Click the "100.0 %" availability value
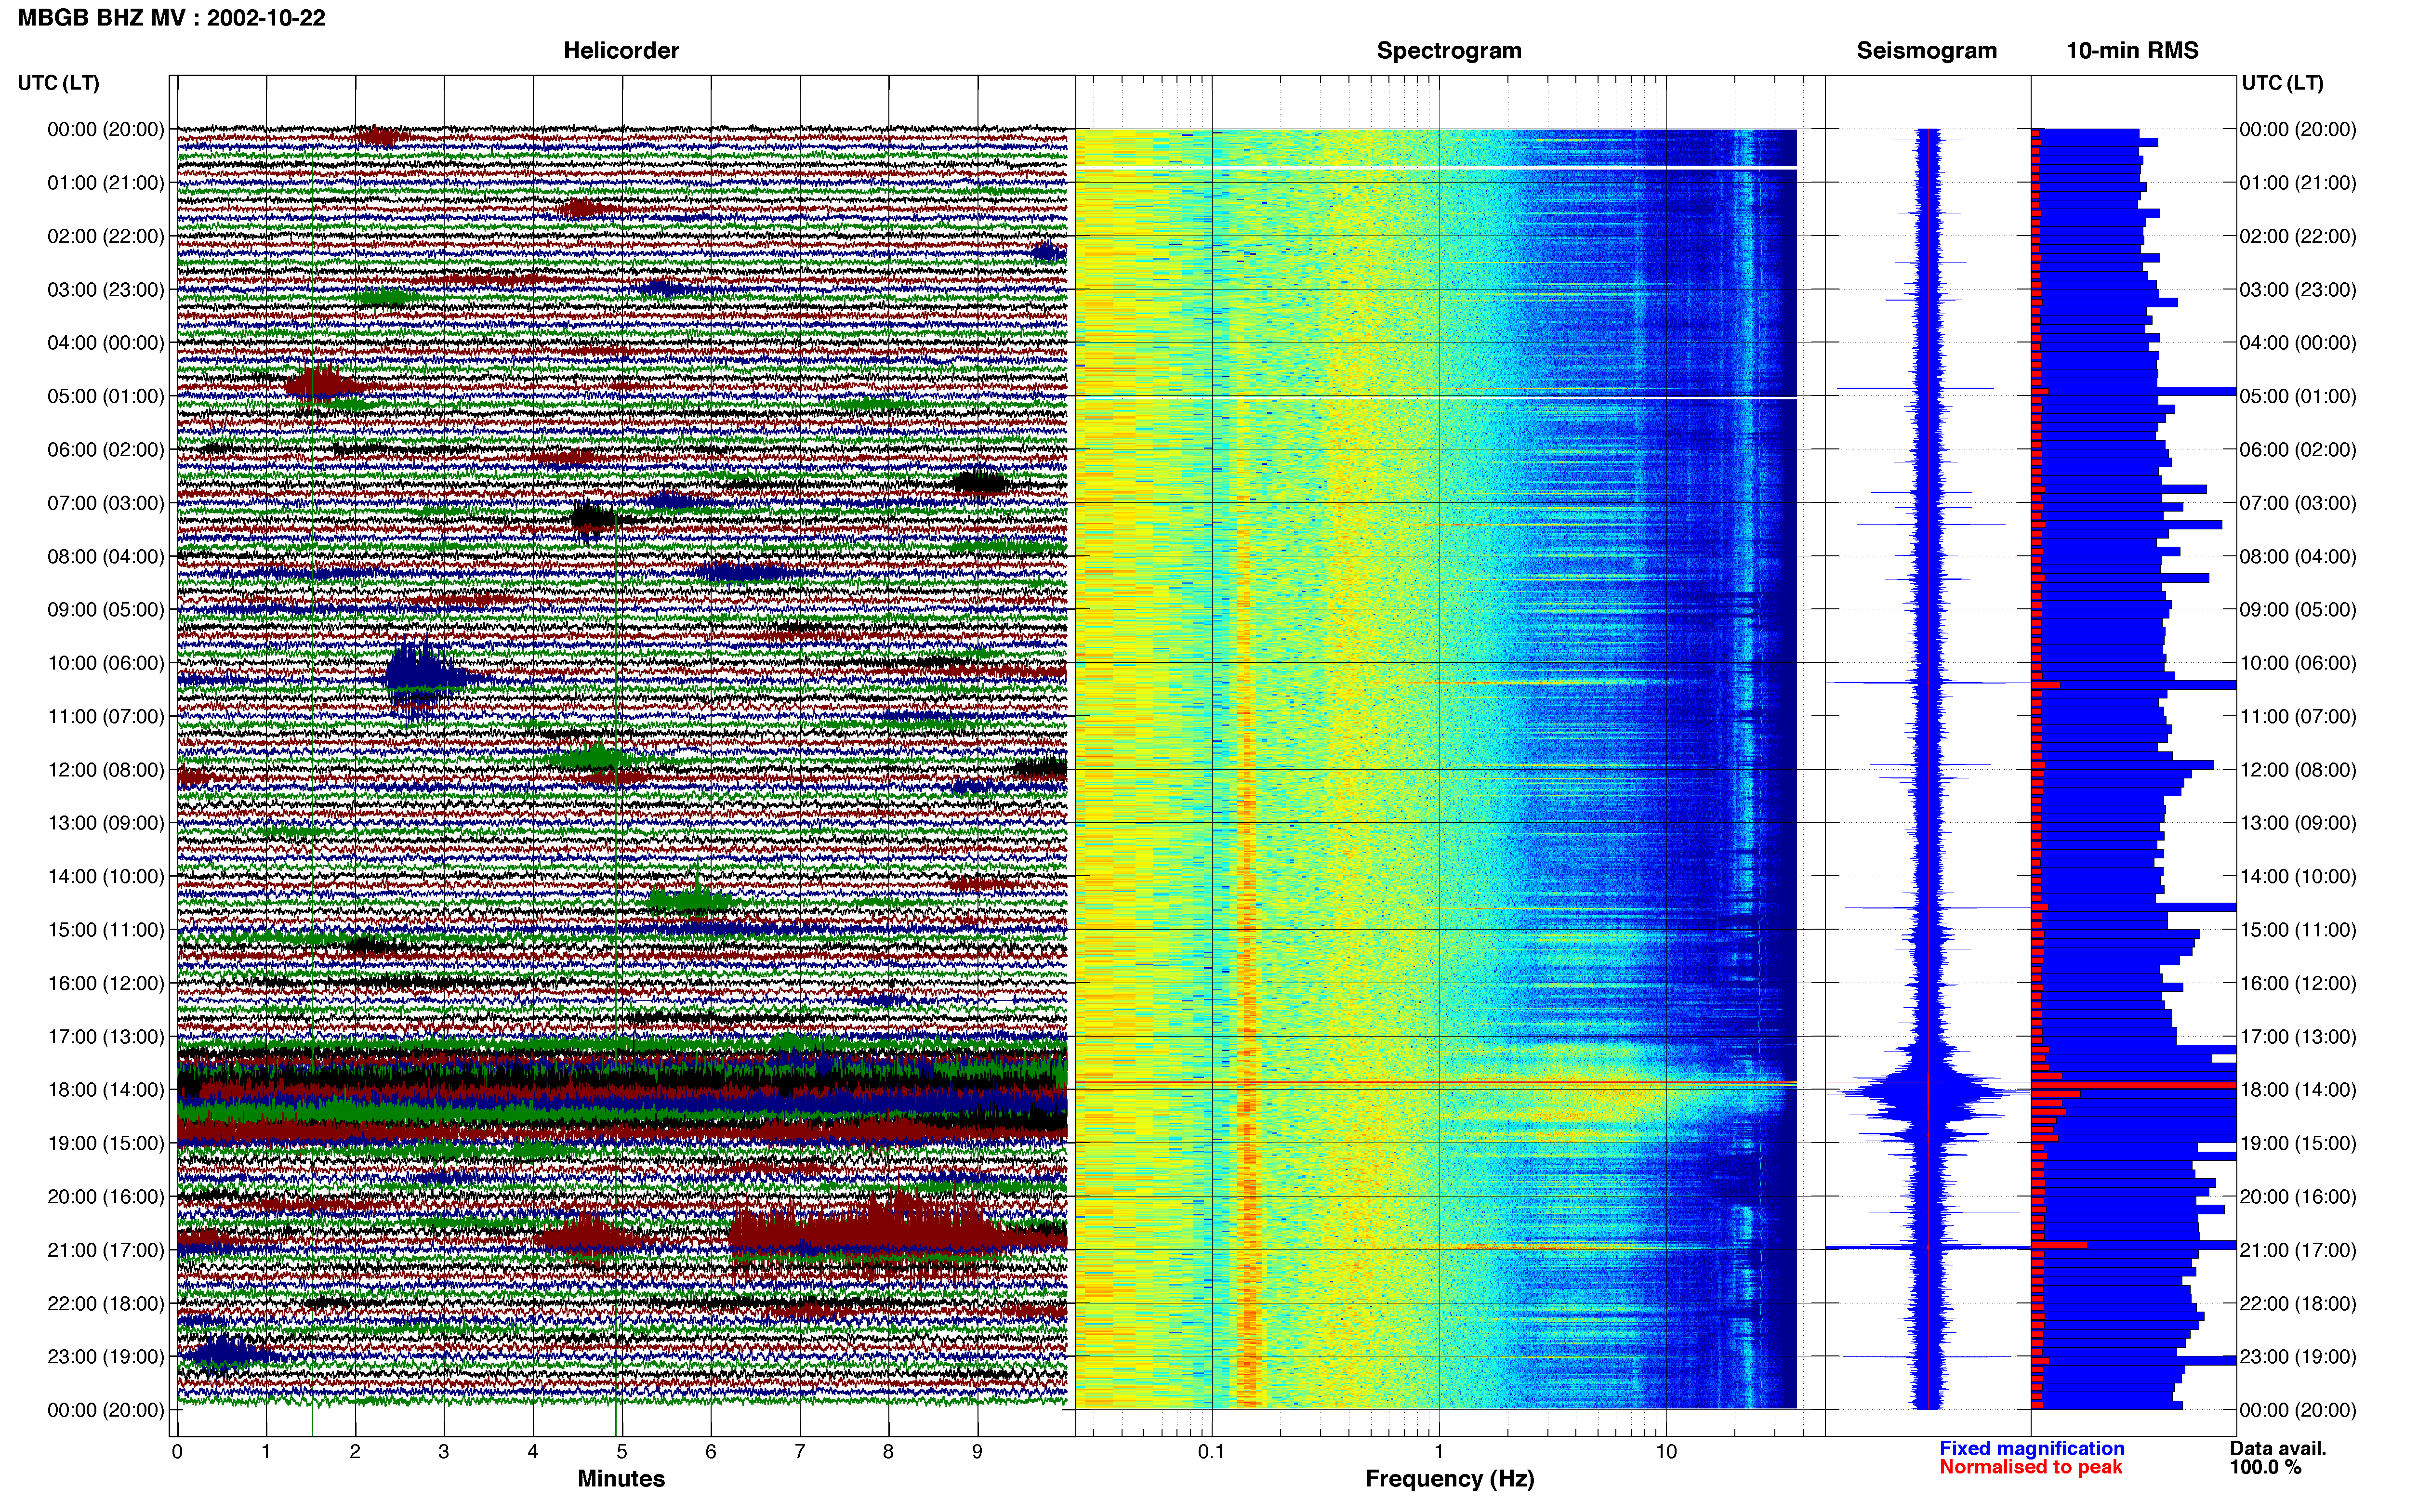The height and width of the screenshot is (1512, 2418). coord(2265,1467)
